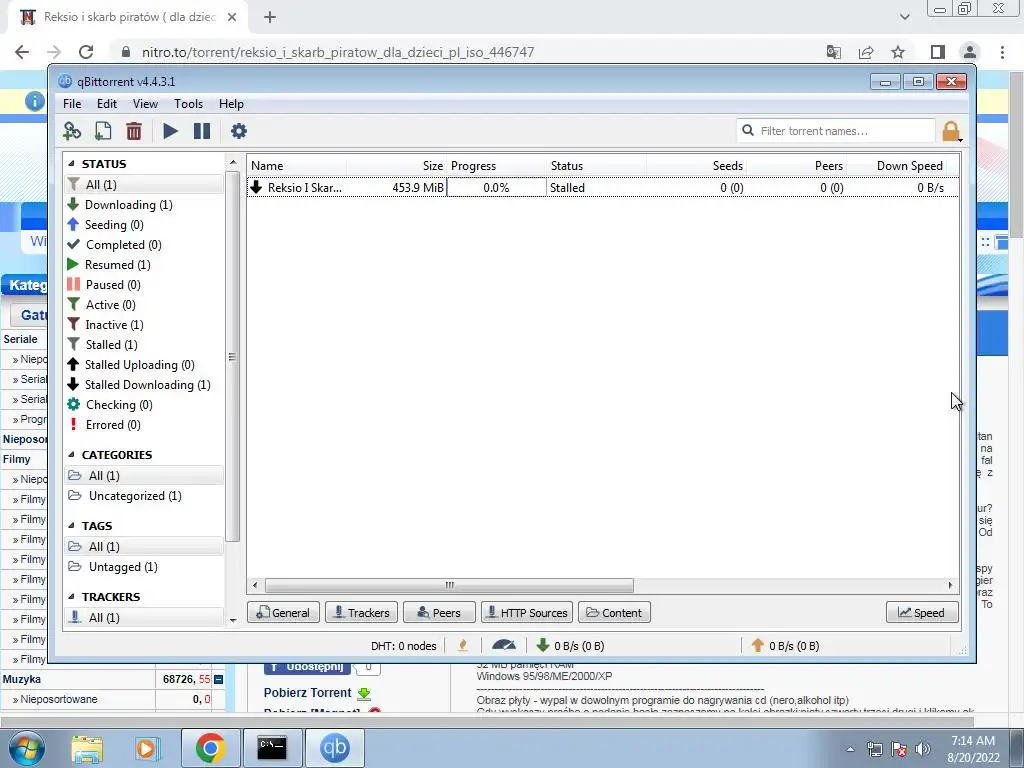1024x768 pixels.
Task: Open the Tools menu
Action: tap(188, 104)
